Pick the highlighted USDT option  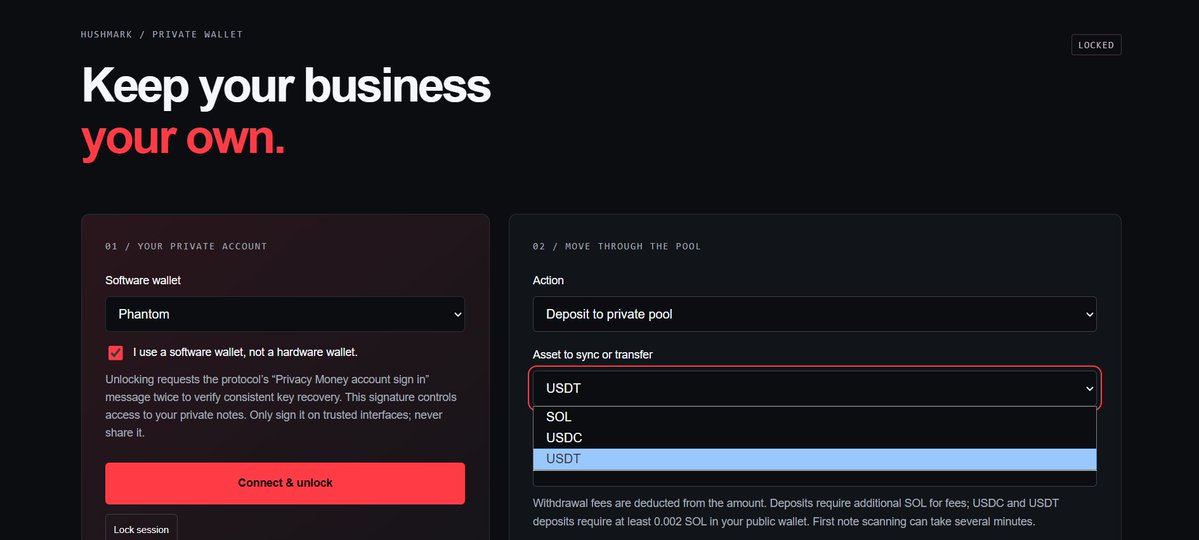(x=814, y=459)
